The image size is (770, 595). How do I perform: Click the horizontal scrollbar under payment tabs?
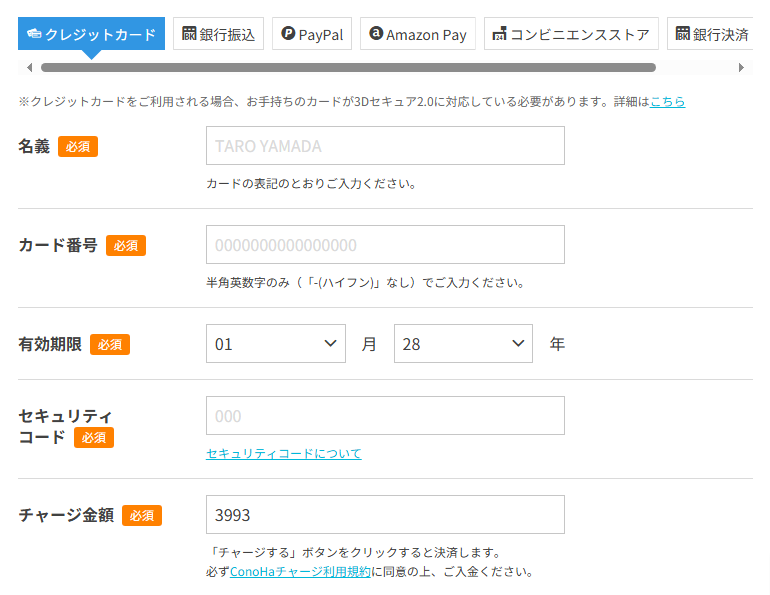point(348,68)
